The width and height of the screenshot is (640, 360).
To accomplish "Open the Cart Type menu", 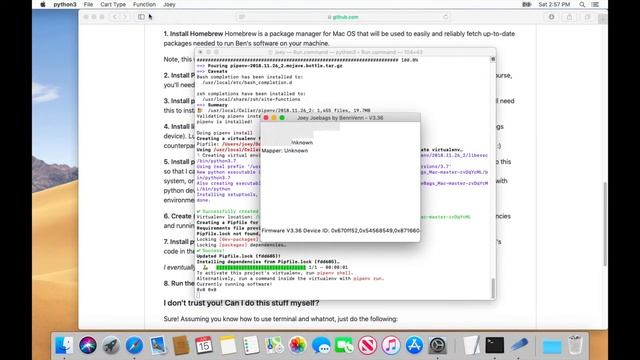I will coord(113,4).
